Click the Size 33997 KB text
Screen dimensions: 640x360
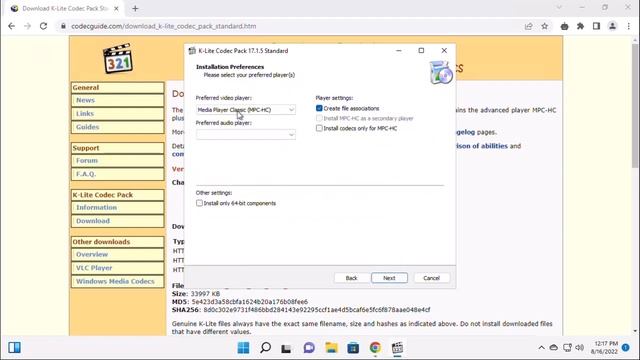point(196,293)
